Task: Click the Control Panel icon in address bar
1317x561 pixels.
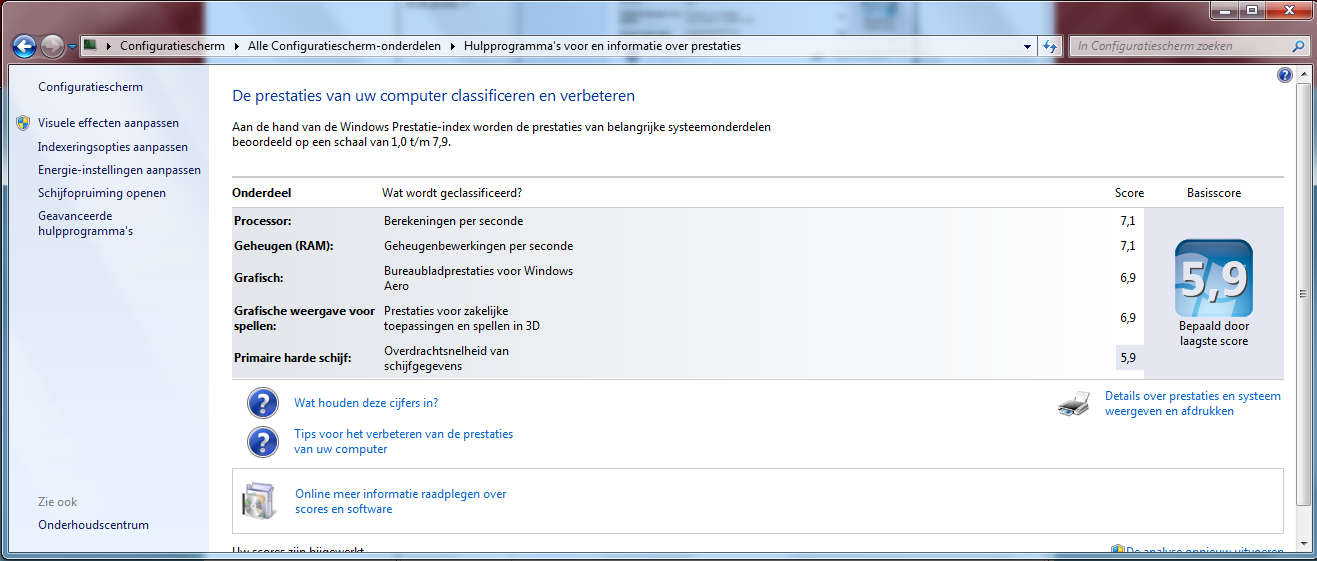Action: 90,45
